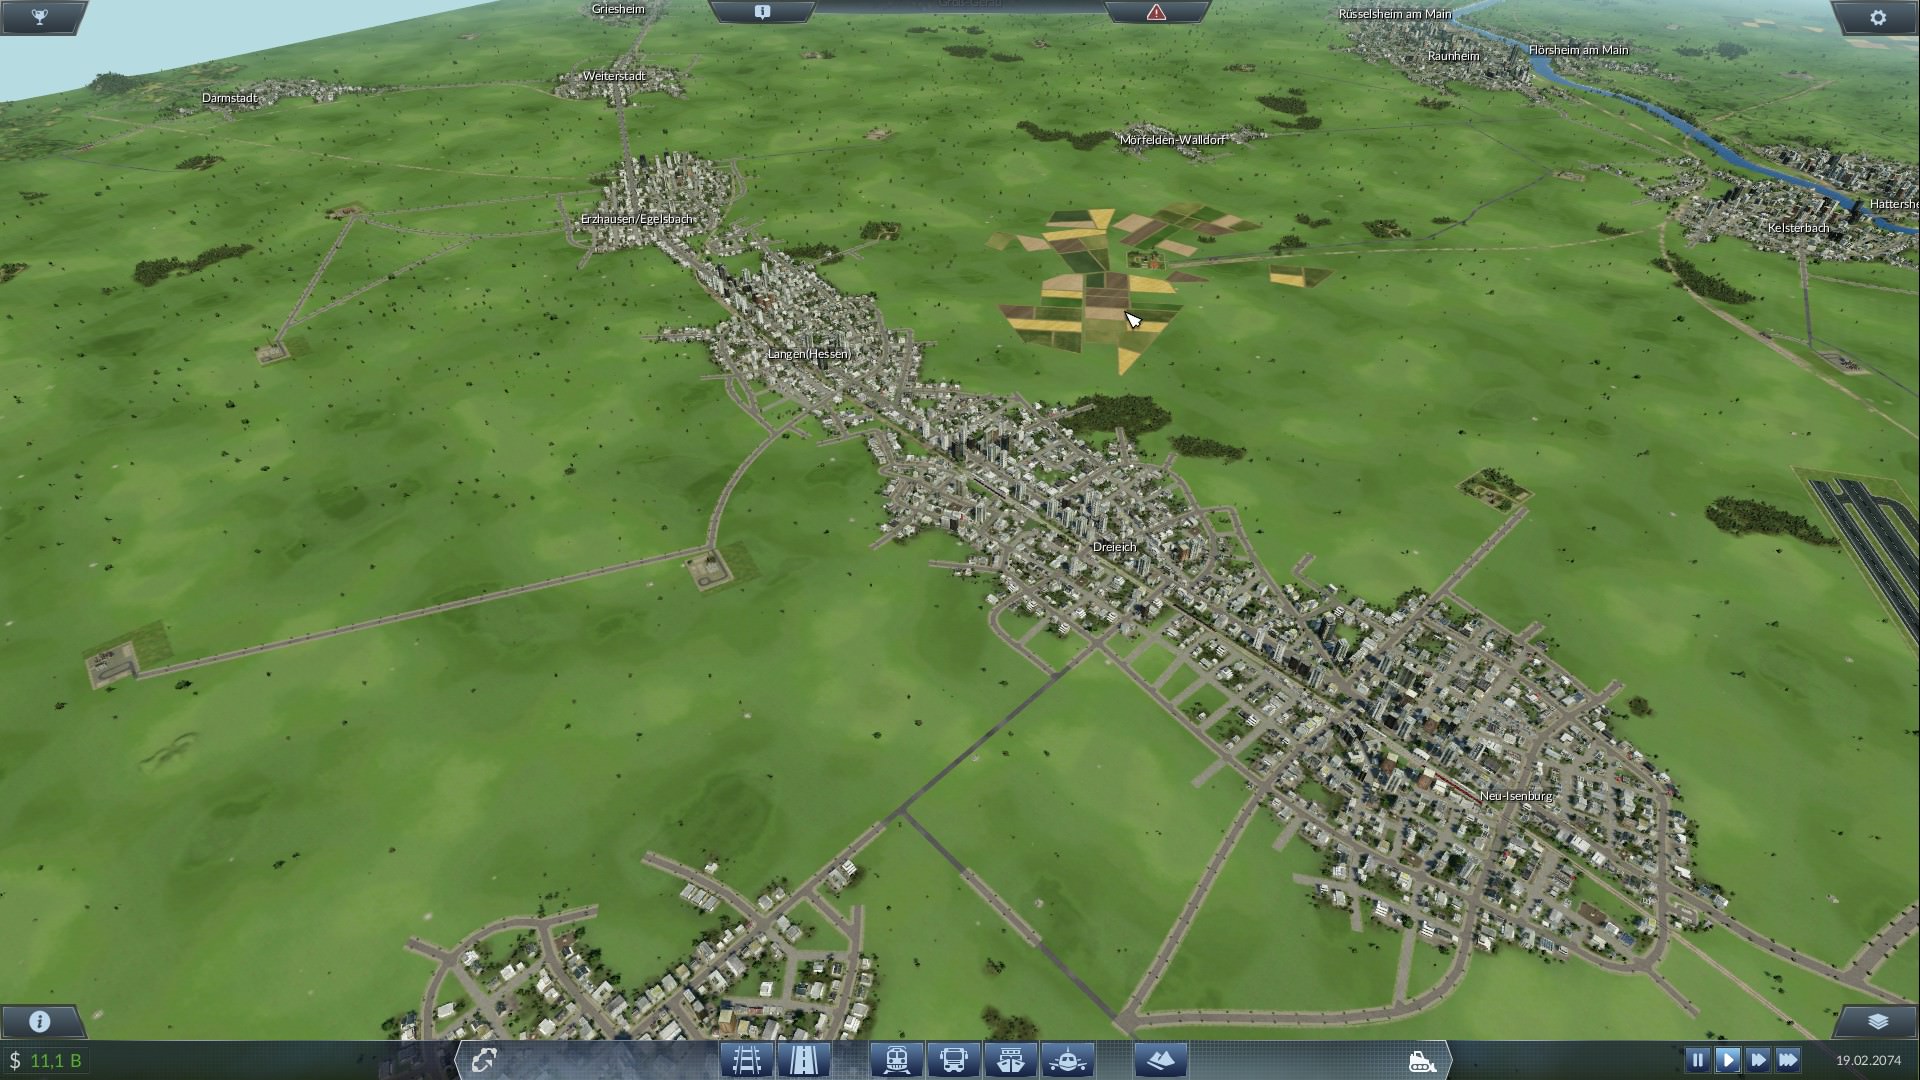Select the Kelsterbach town label
The height and width of the screenshot is (1080, 1920).
1798,228
